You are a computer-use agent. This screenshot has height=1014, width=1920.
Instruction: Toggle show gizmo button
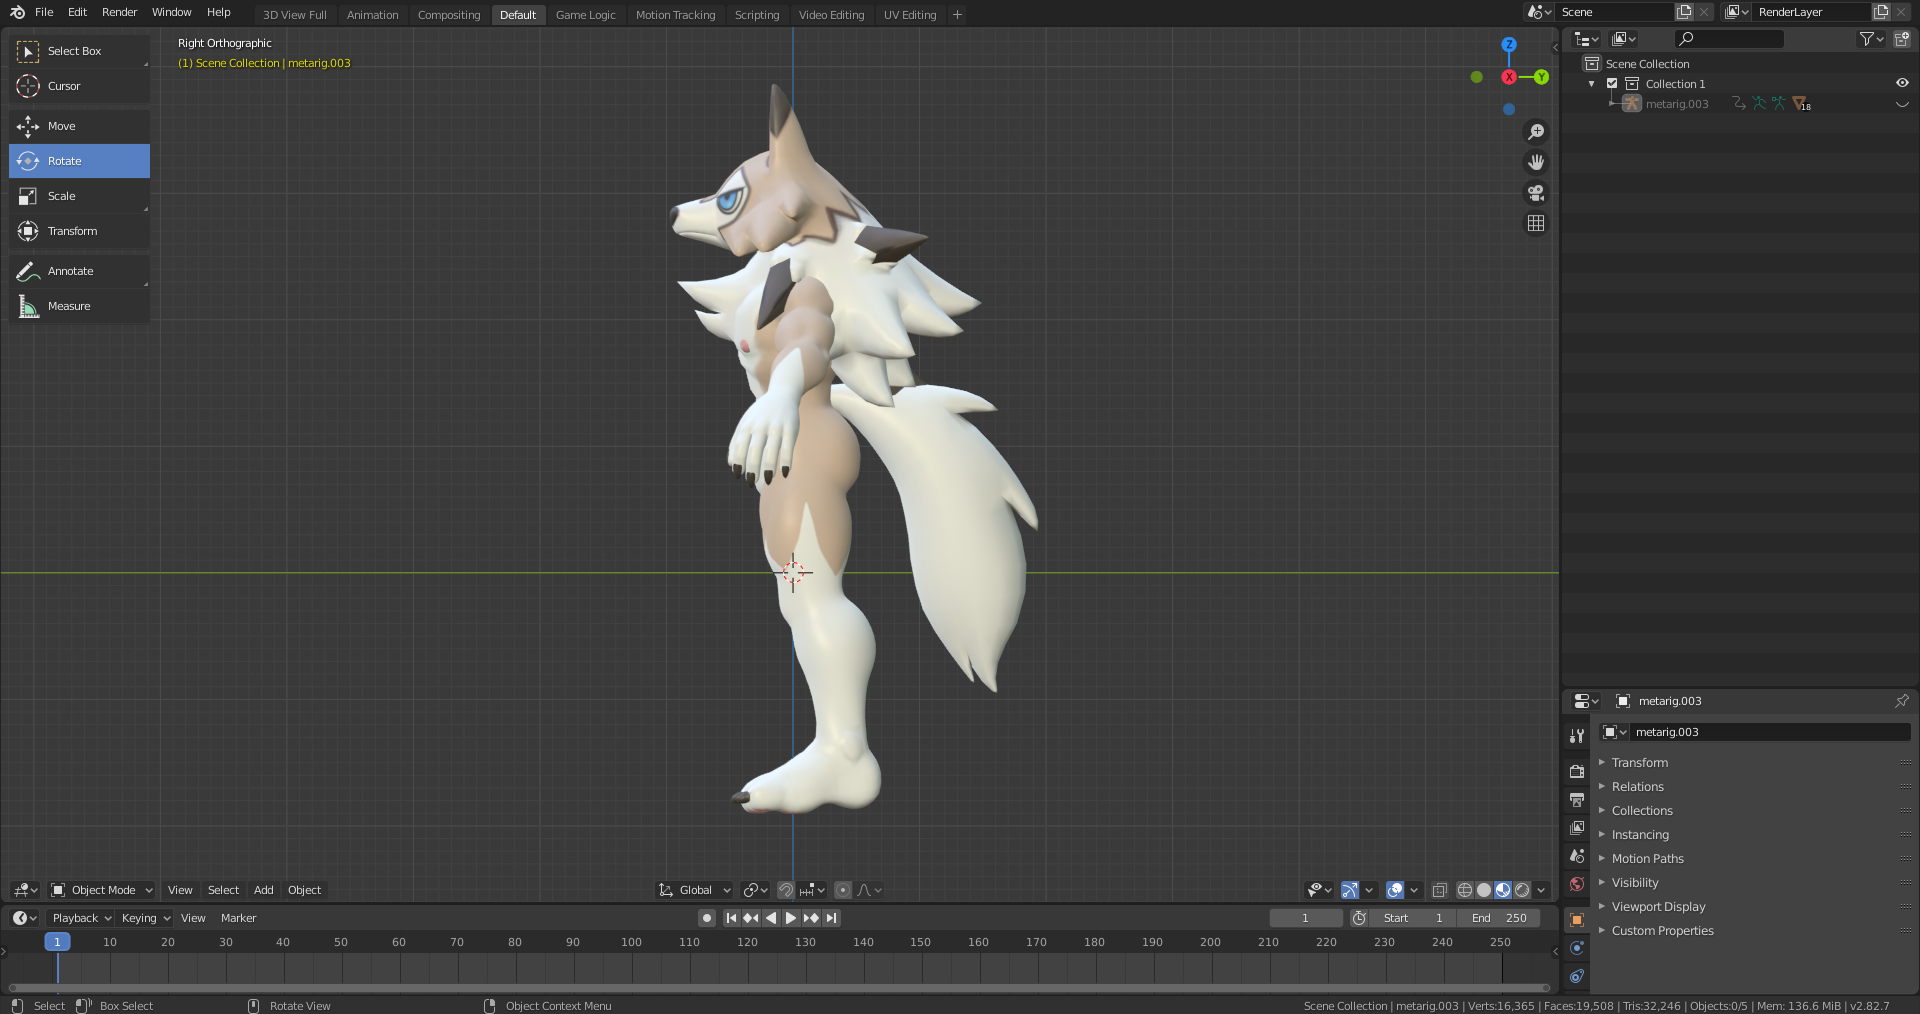[x=1349, y=890]
